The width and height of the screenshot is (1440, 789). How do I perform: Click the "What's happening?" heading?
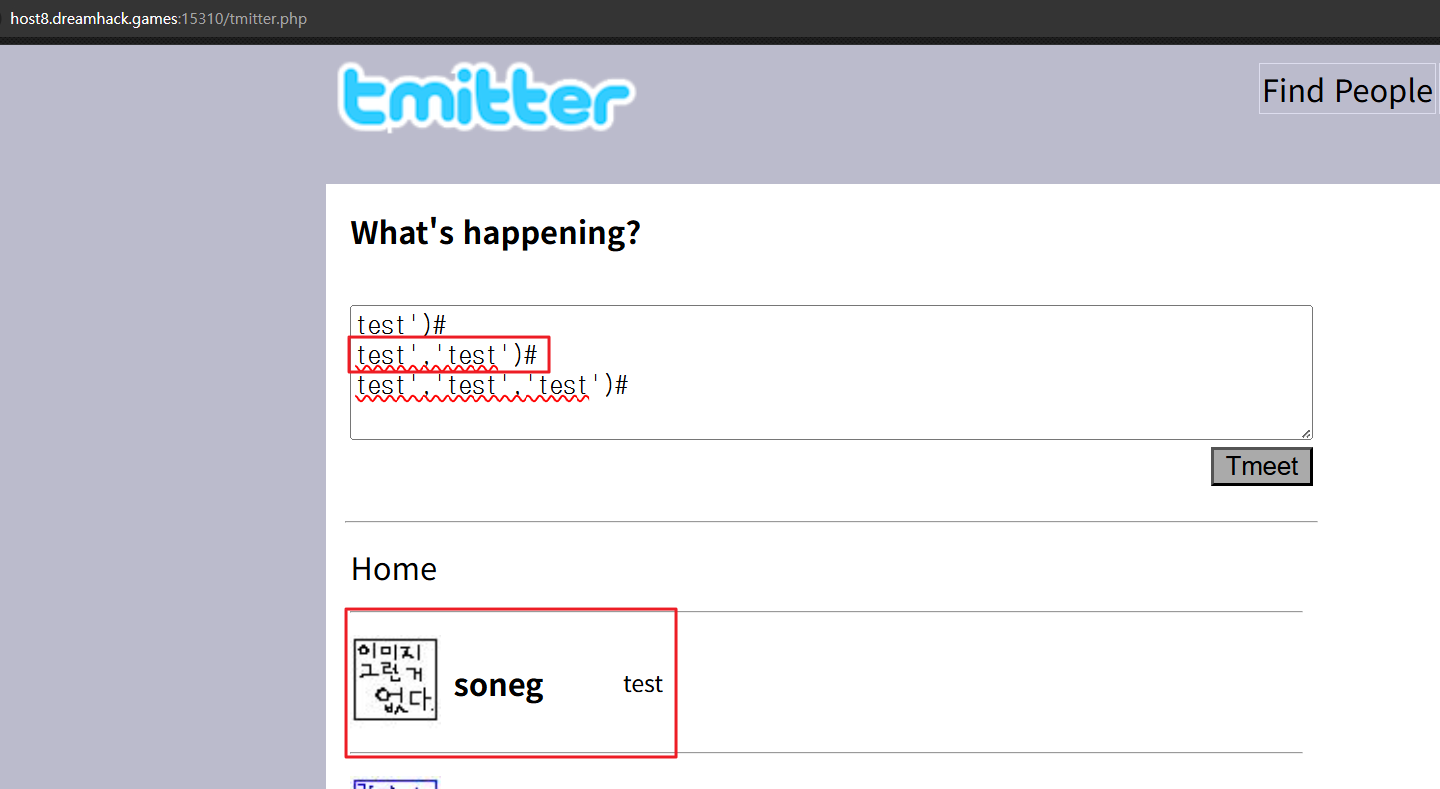(x=495, y=233)
